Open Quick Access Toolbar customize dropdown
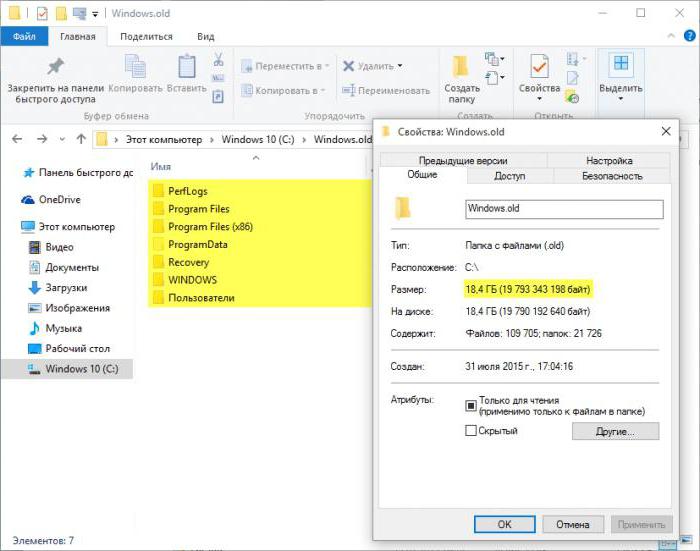Screen dimensions: 700x551 pyautogui.click(x=95, y=14)
